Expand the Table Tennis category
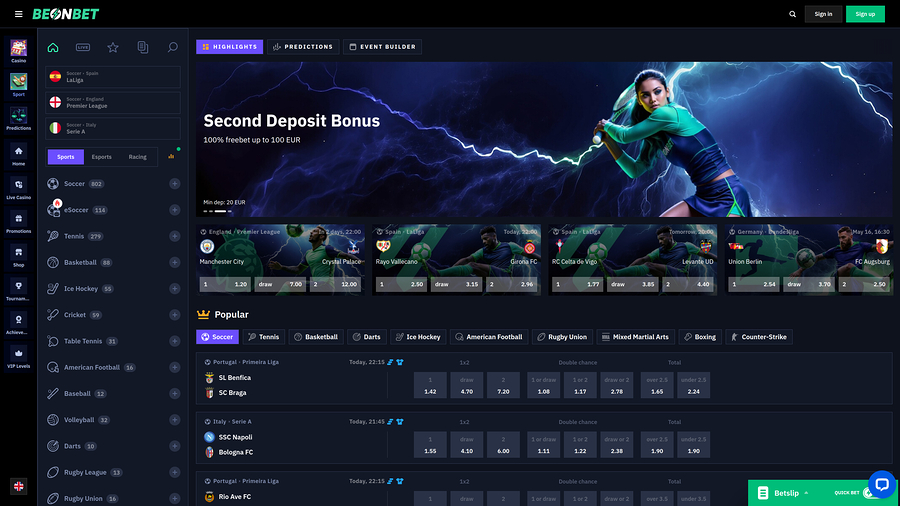This screenshot has width=900, height=506. click(174, 341)
